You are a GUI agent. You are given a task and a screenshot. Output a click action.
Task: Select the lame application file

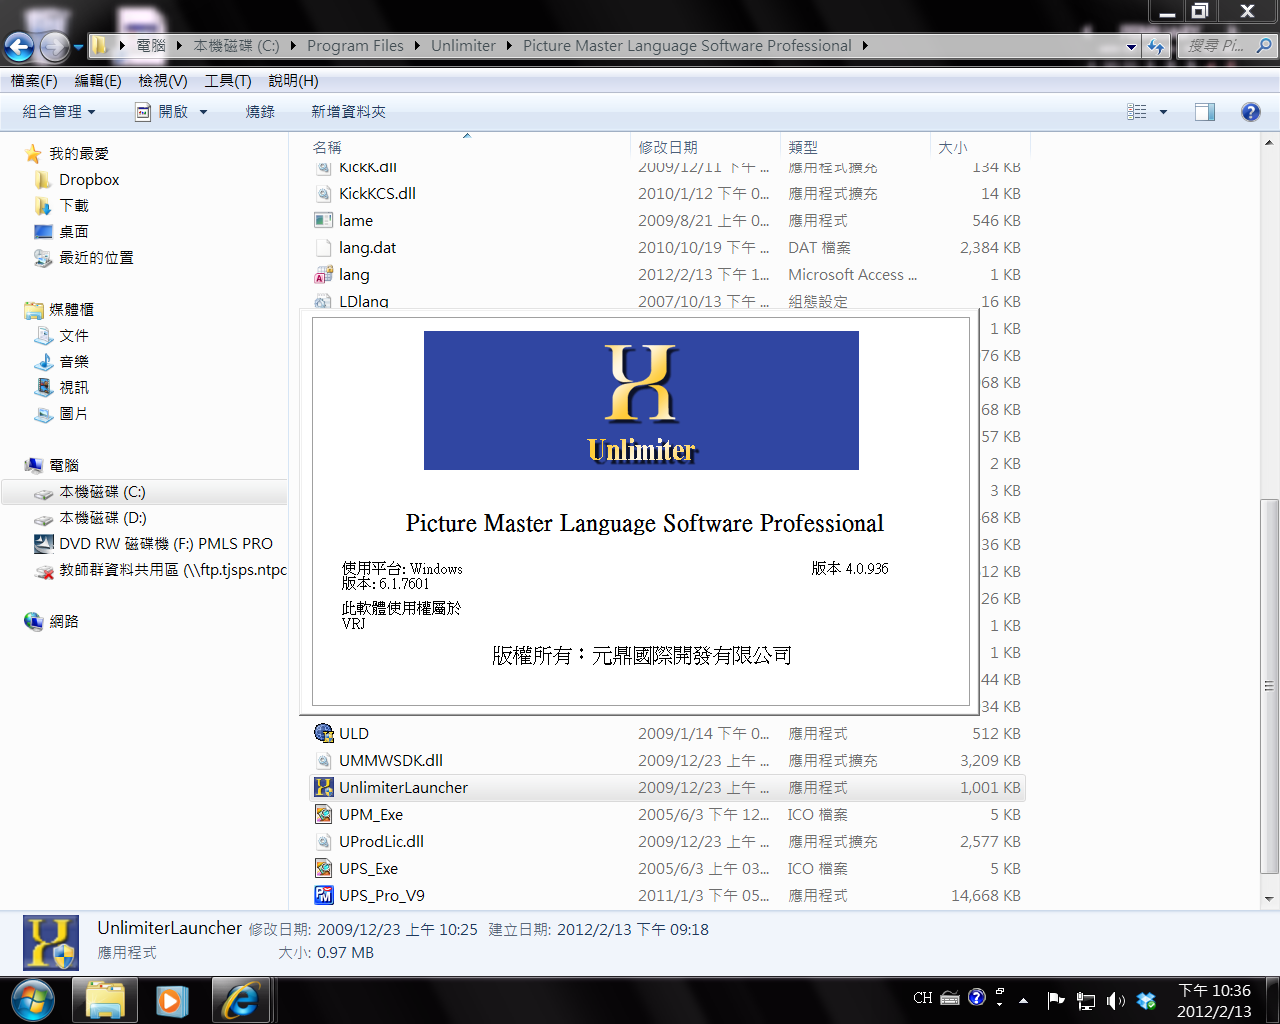pos(668,221)
